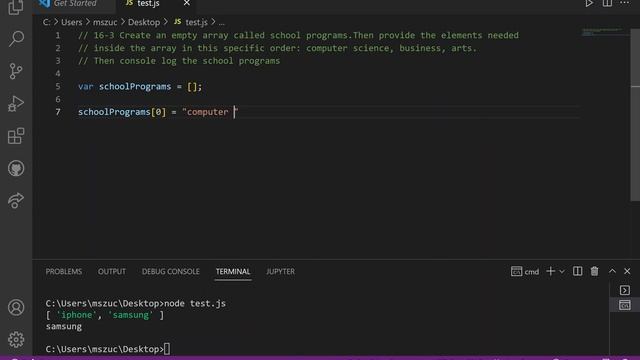Select the TERMINAL panel tab

click(233, 271)
